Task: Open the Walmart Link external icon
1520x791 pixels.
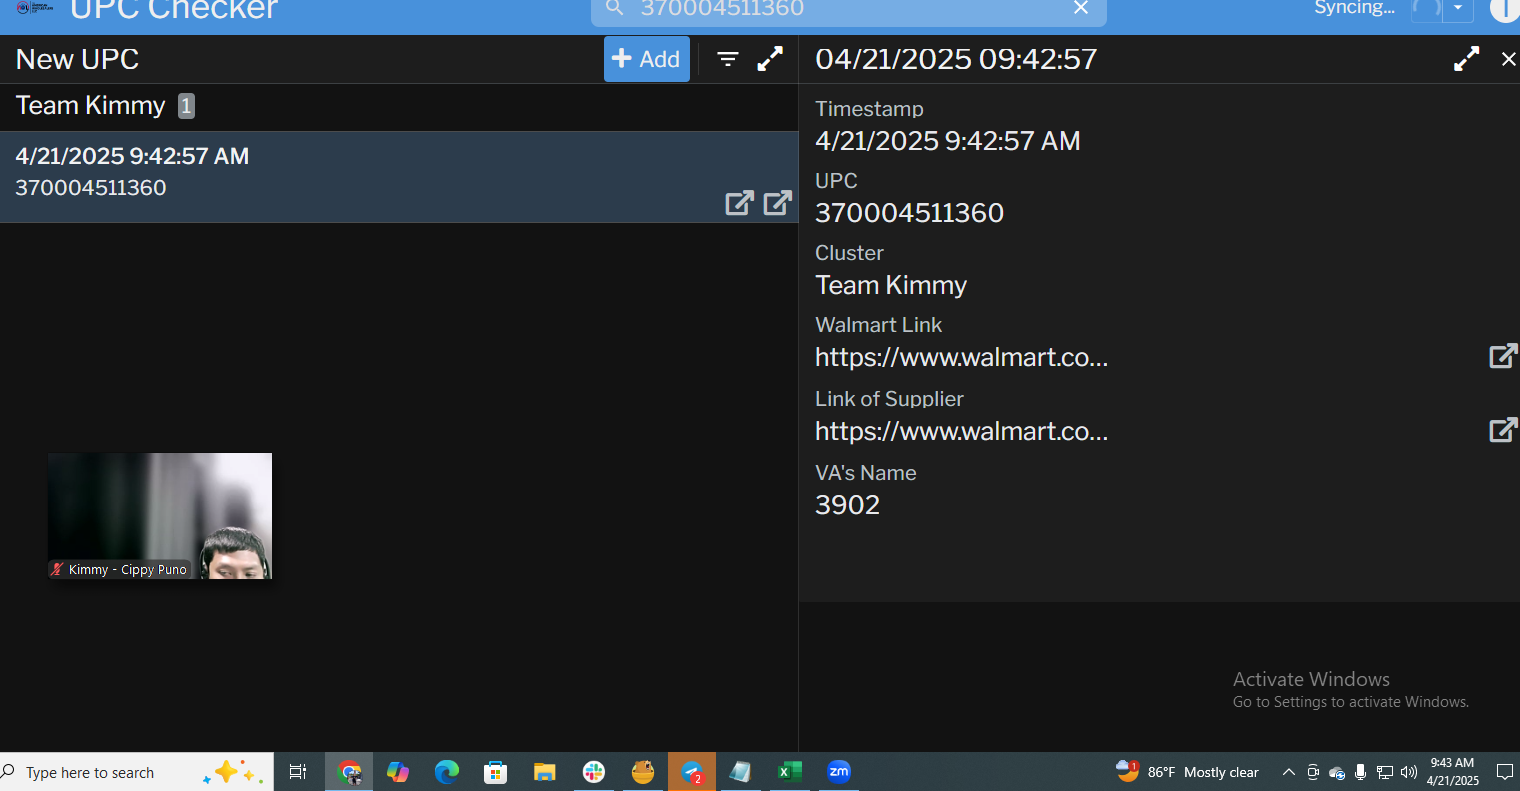Action: (x=1503, y=356)
